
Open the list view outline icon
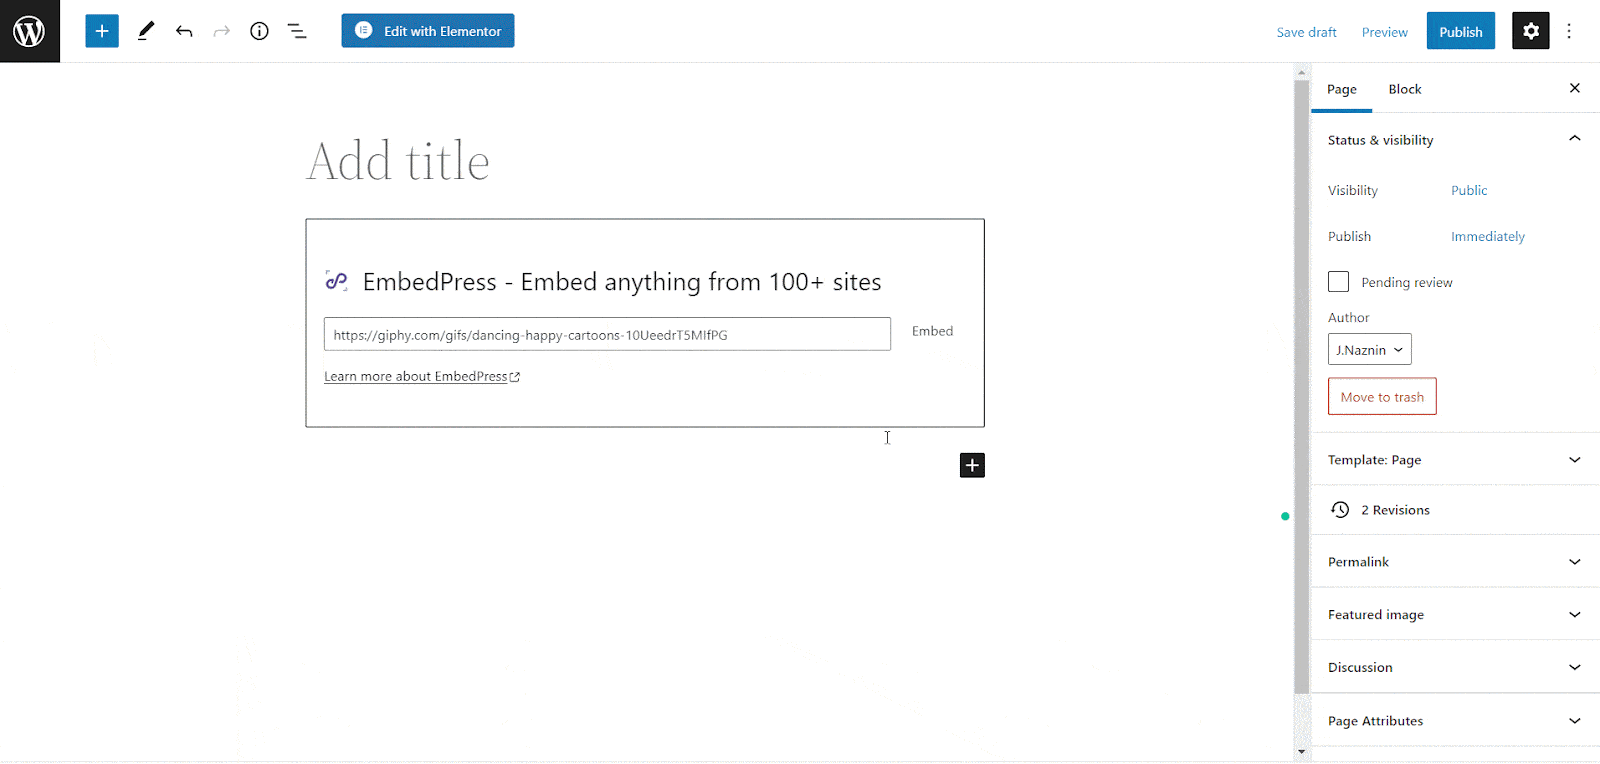pyautogui.click(x=297, y=31)
